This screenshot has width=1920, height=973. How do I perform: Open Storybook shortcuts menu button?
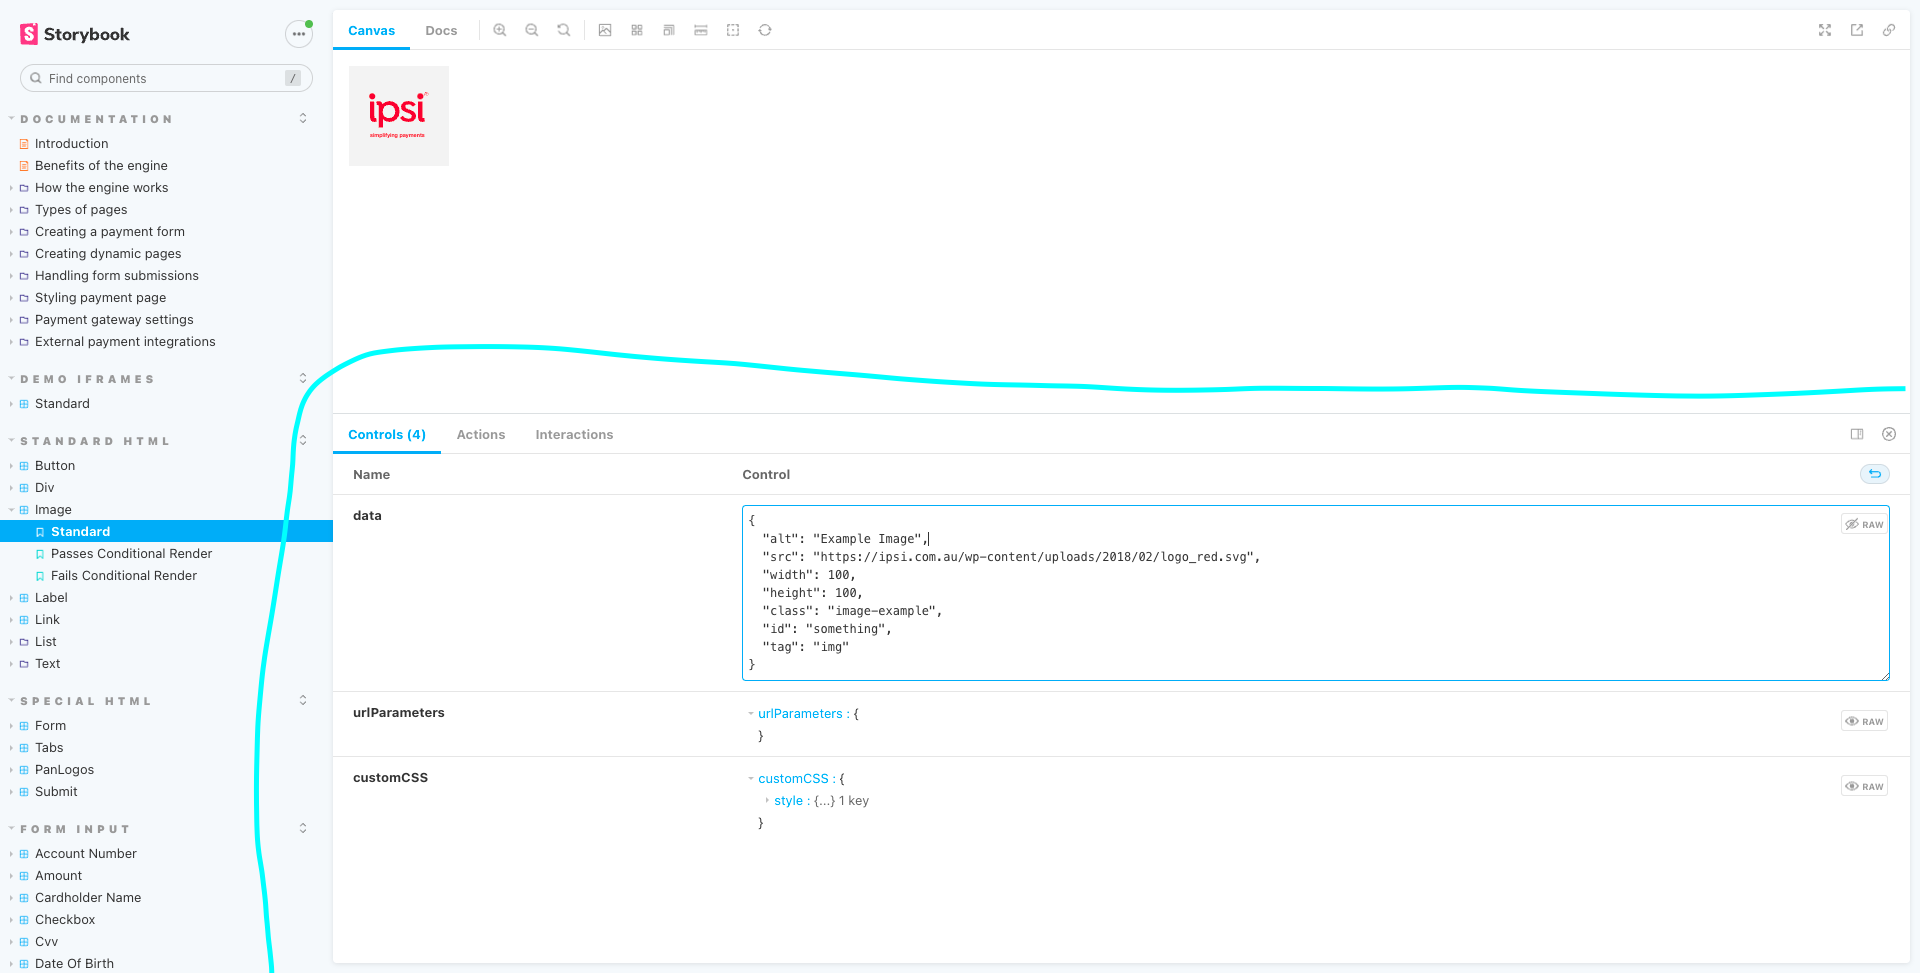click(x=299, y=34)
